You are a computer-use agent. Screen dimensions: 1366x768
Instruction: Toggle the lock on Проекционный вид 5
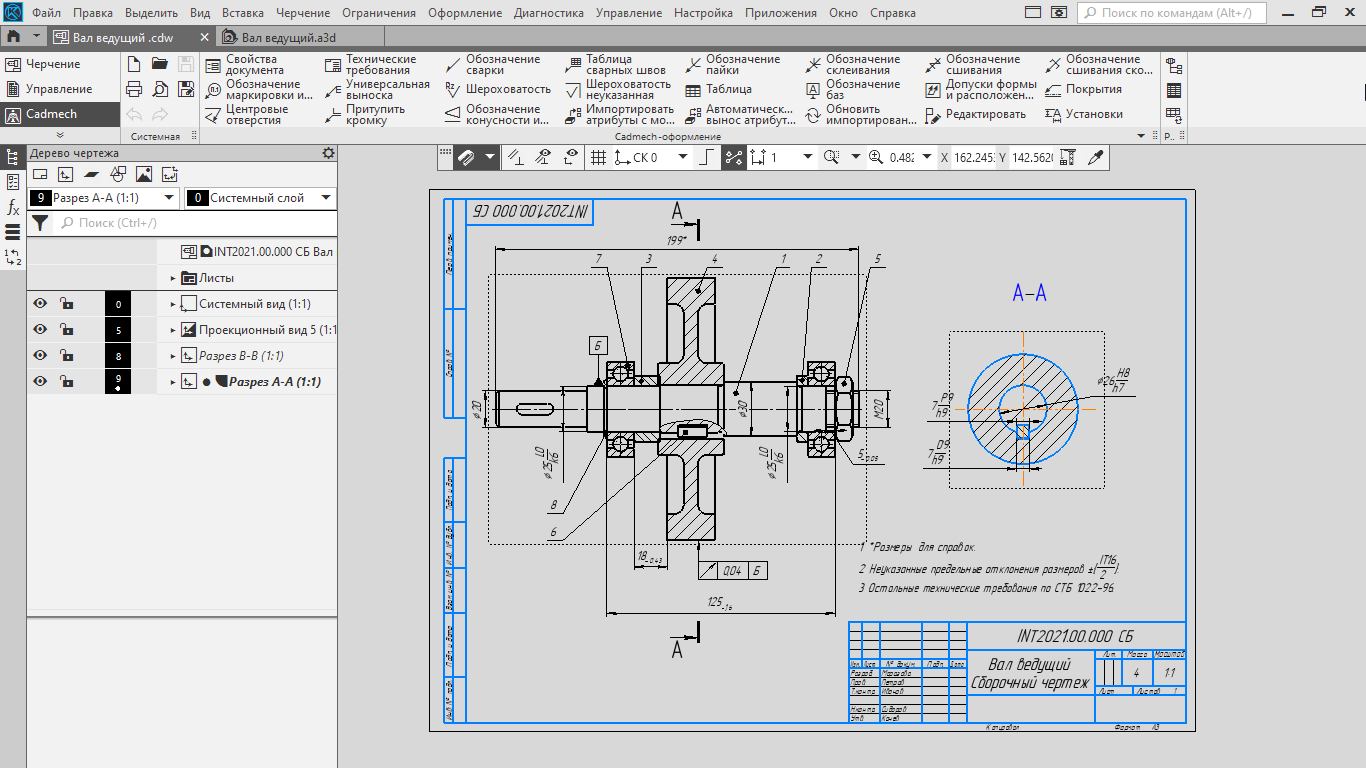[x=65, y=330]
